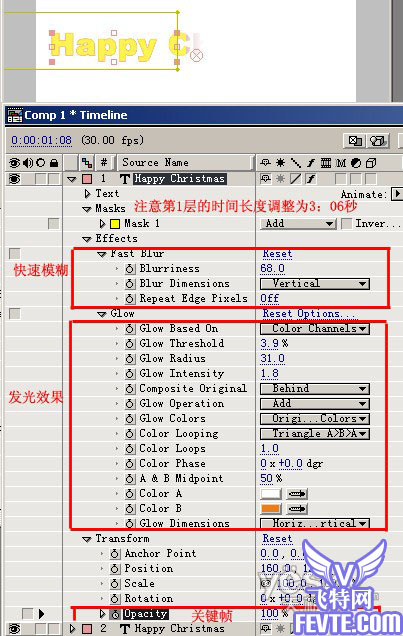Toggle the lock box on Mask 1 row
403x636 pixels.
[54, 224]
